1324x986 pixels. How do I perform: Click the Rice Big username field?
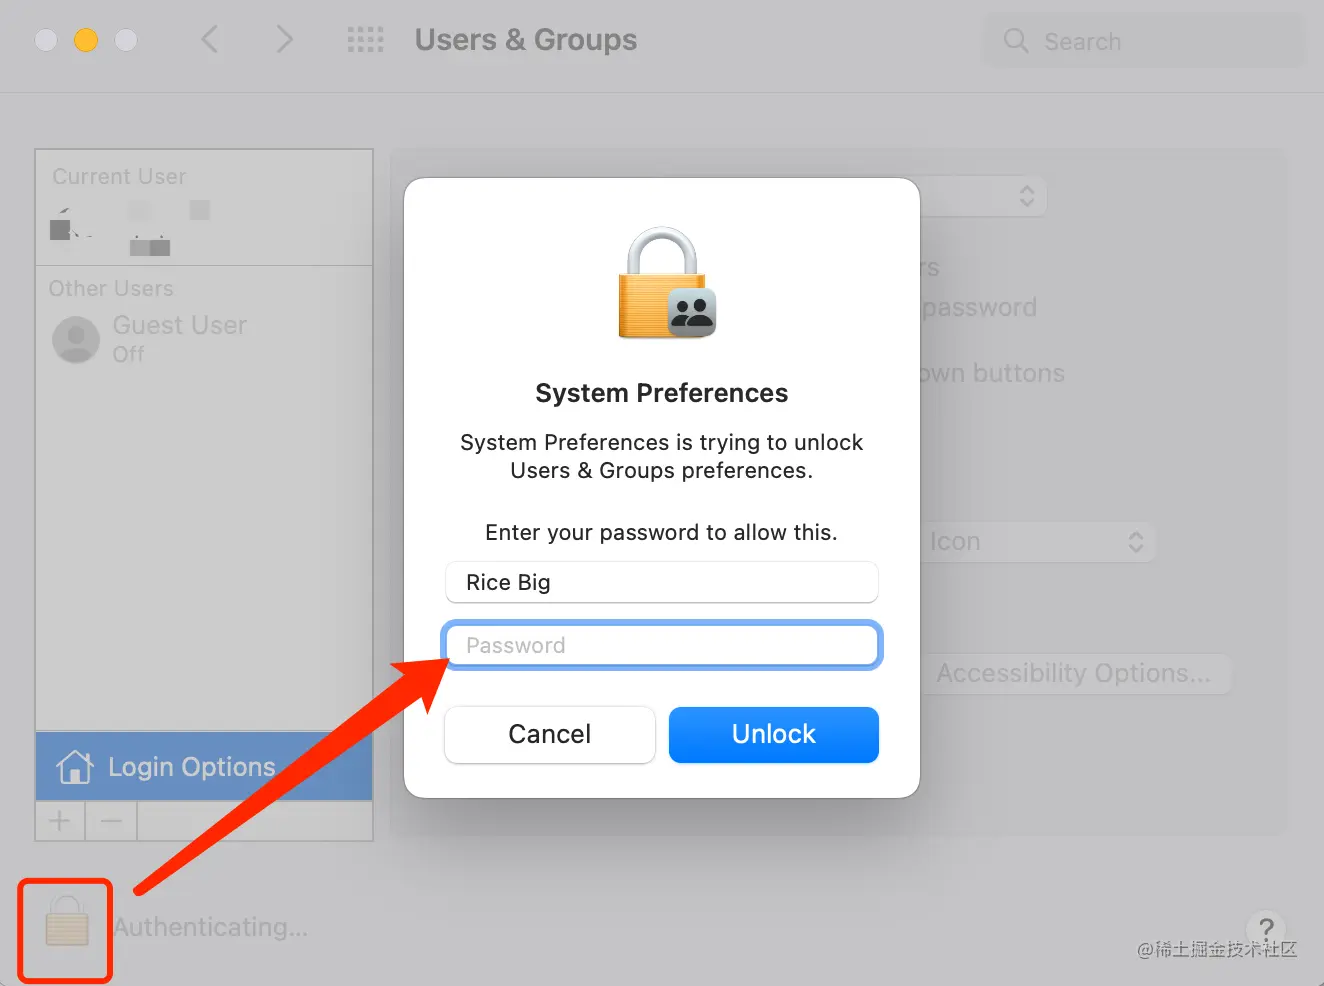pos(662,582)
